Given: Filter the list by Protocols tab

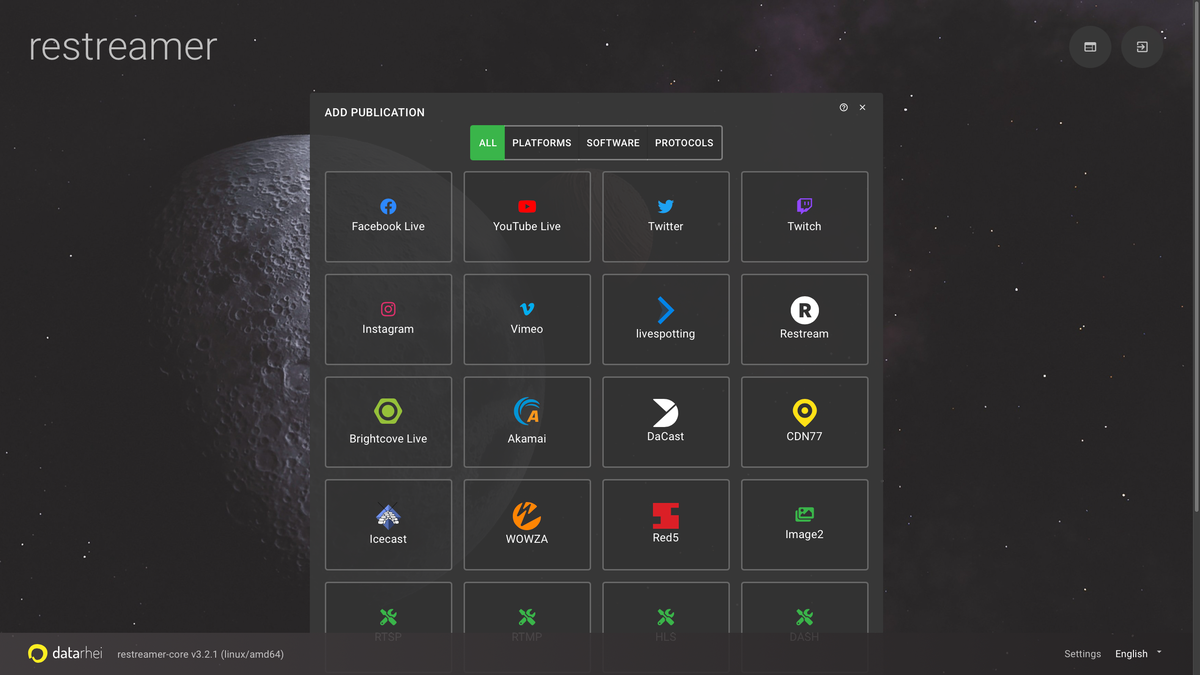Looking at the screenshot, I should pos(684,143).
